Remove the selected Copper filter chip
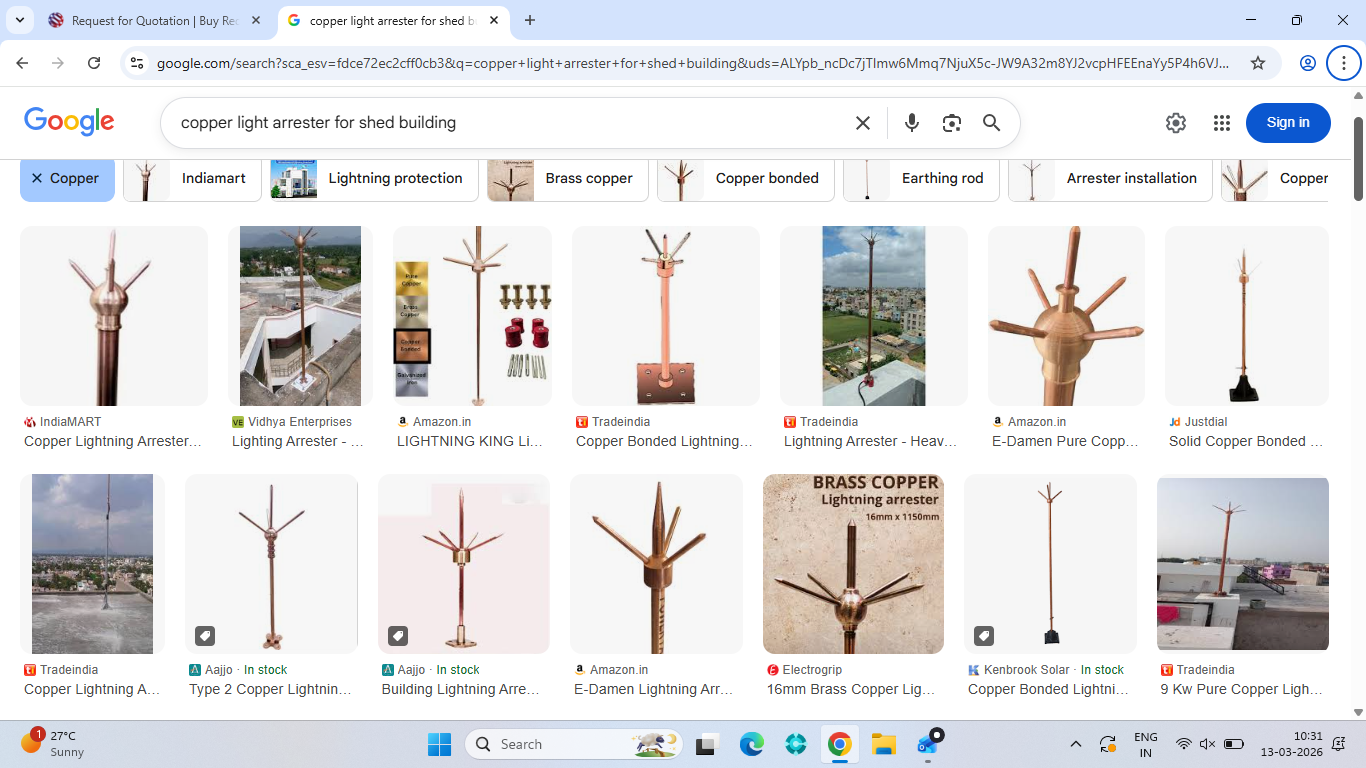The height and width of the screenshot is (768, 1366). tap(37, 178)
